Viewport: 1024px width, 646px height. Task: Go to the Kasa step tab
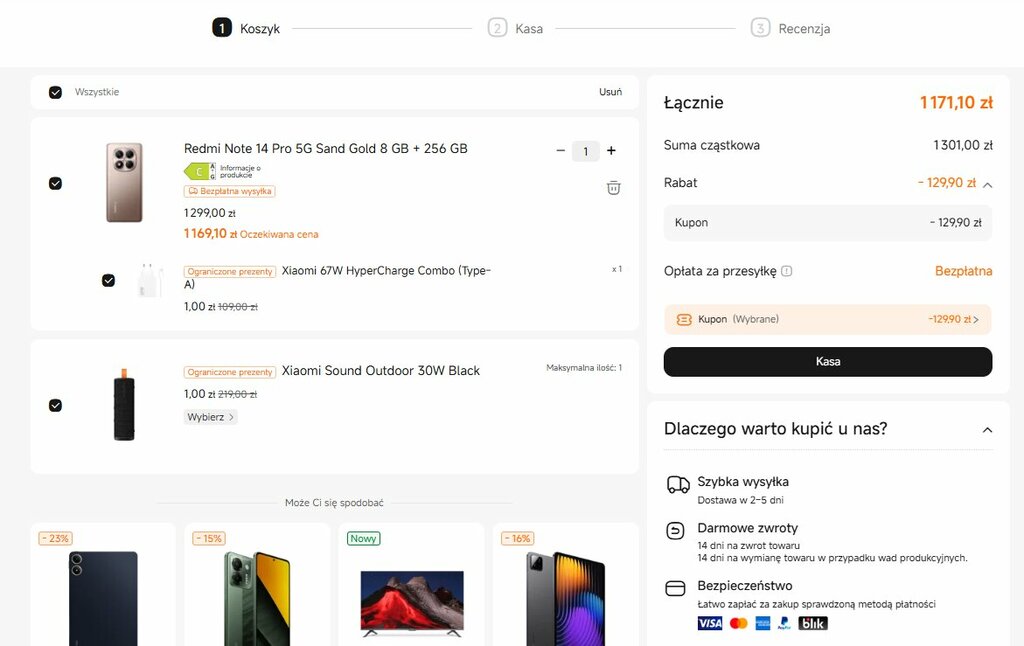516,28
